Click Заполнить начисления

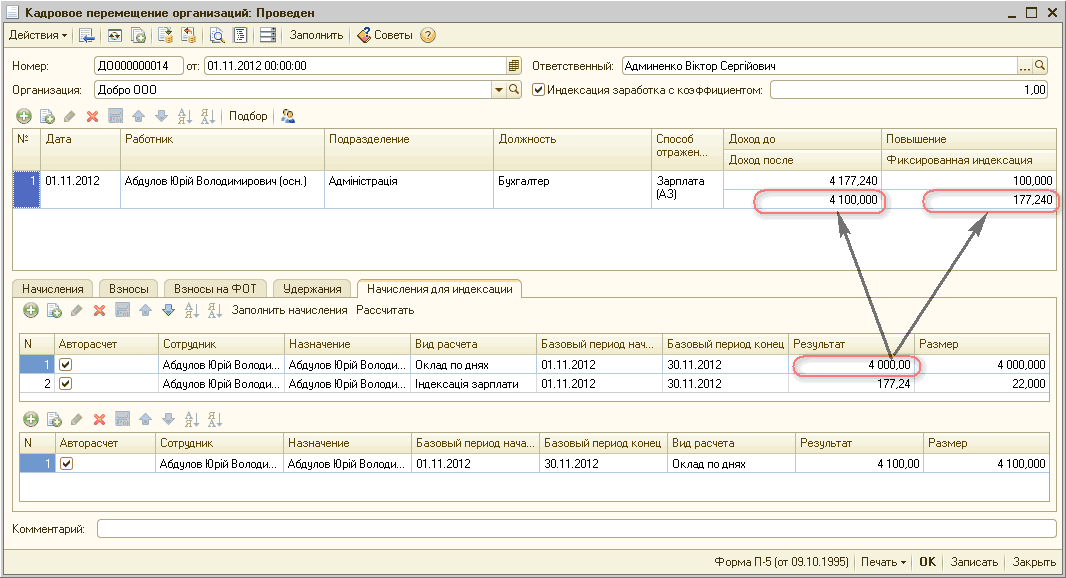click(290, 310)
